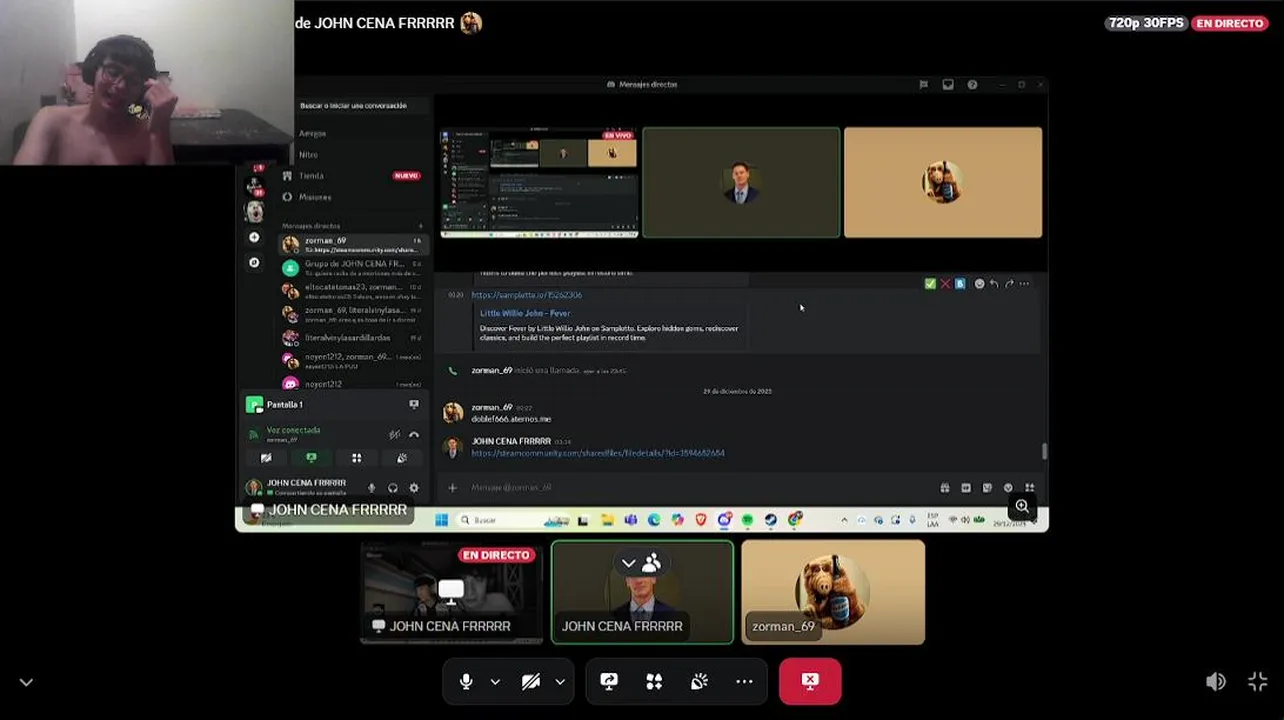Toggle user panel headphones deafen

393,488
